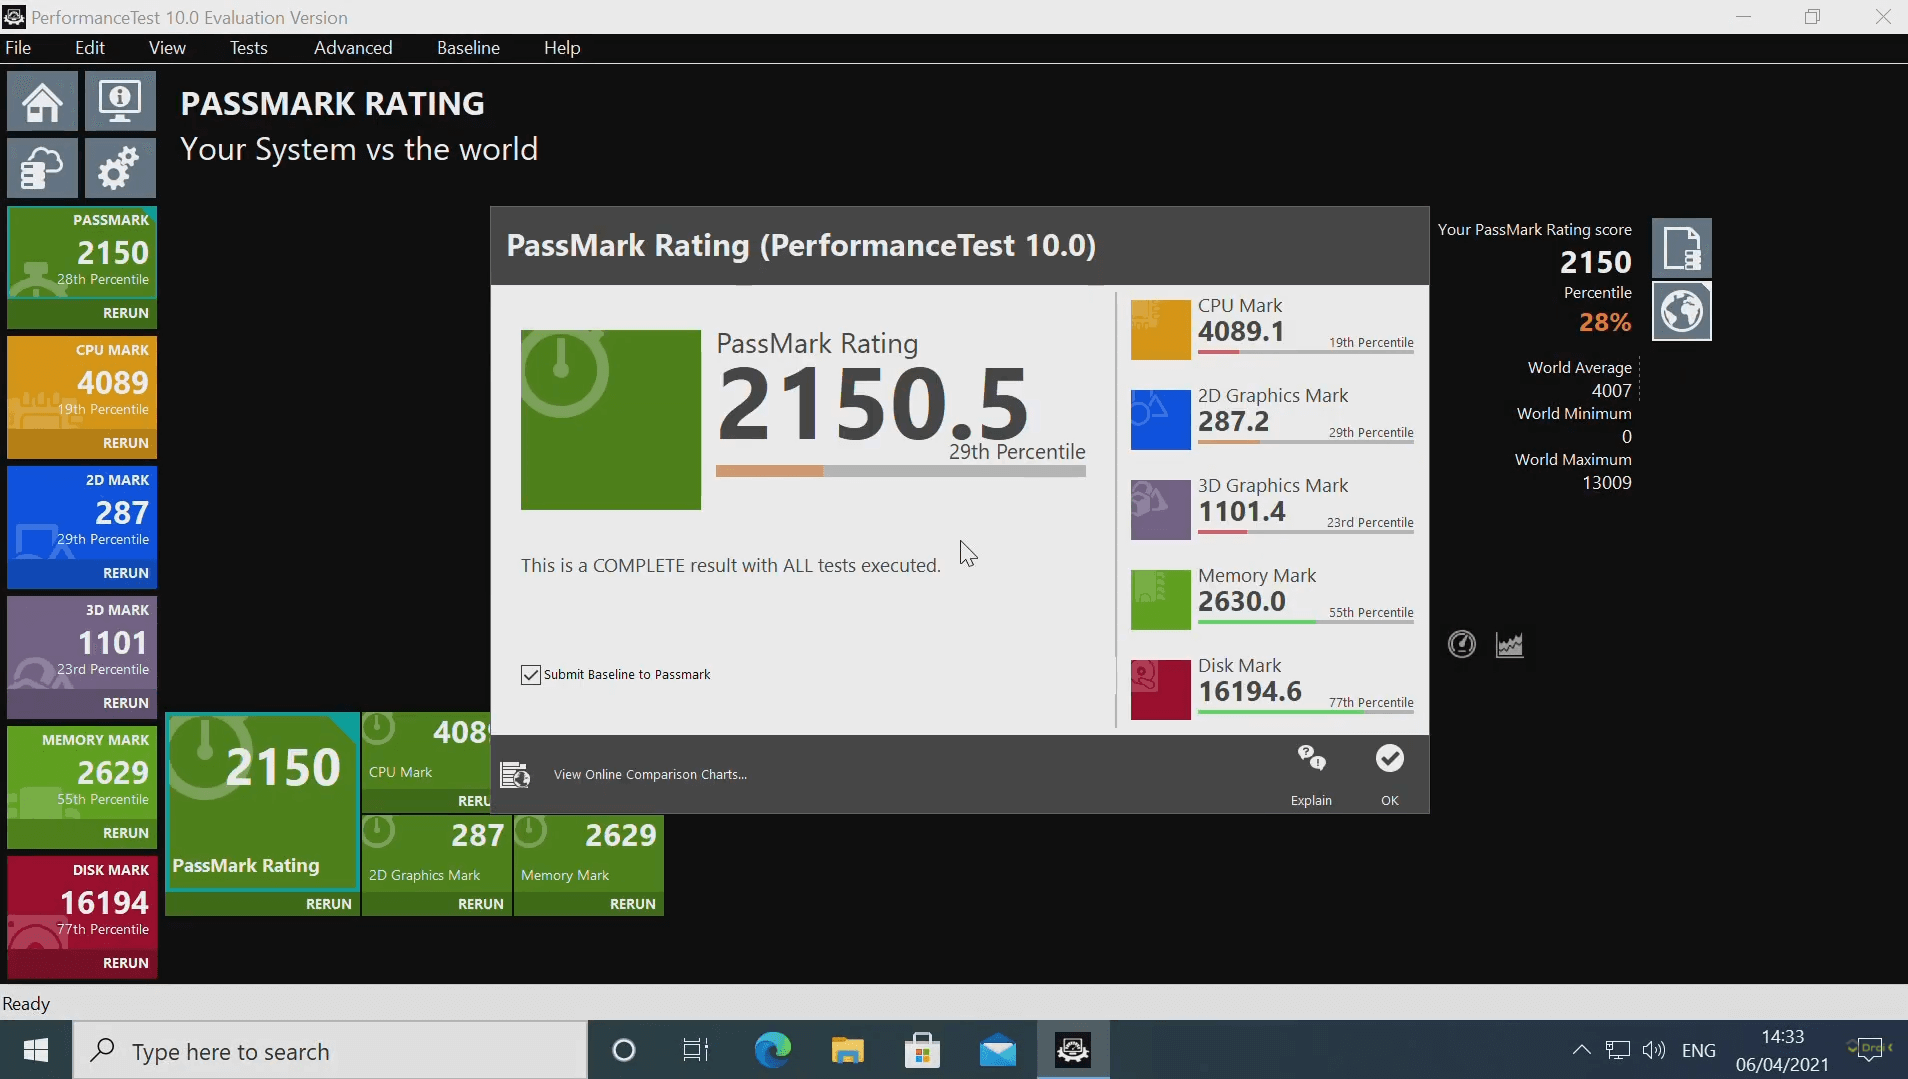Click the Windows taskbar search box
This screenshot has height=1079, width=1908.
(x=330, y=1051)
